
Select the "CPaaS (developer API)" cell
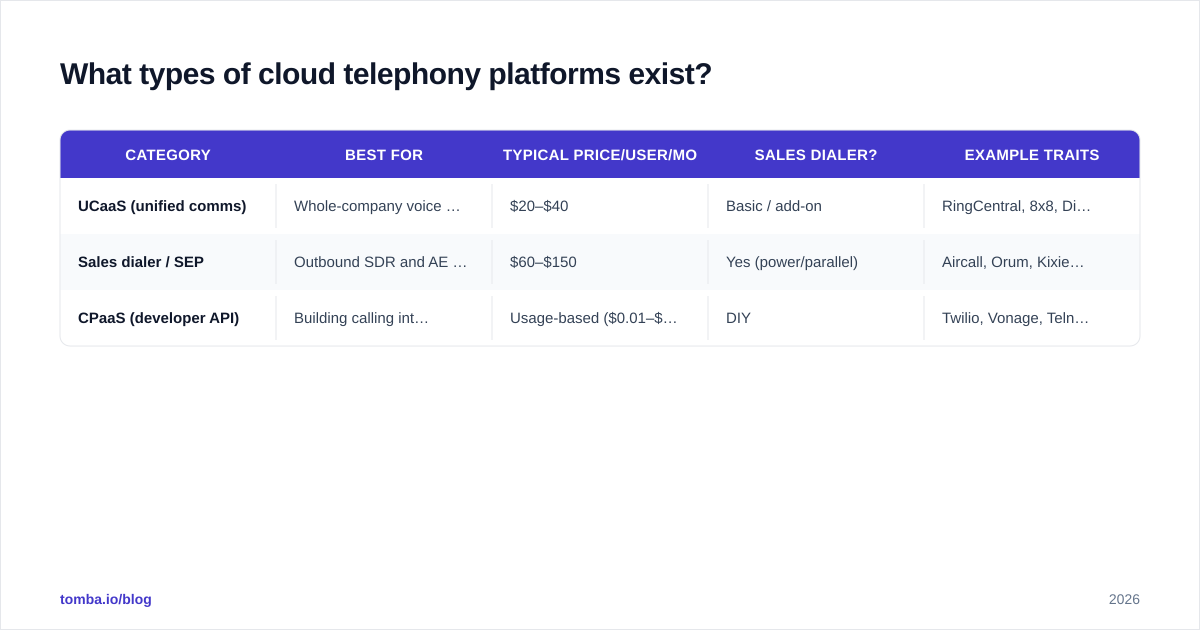tap(168, 318)
